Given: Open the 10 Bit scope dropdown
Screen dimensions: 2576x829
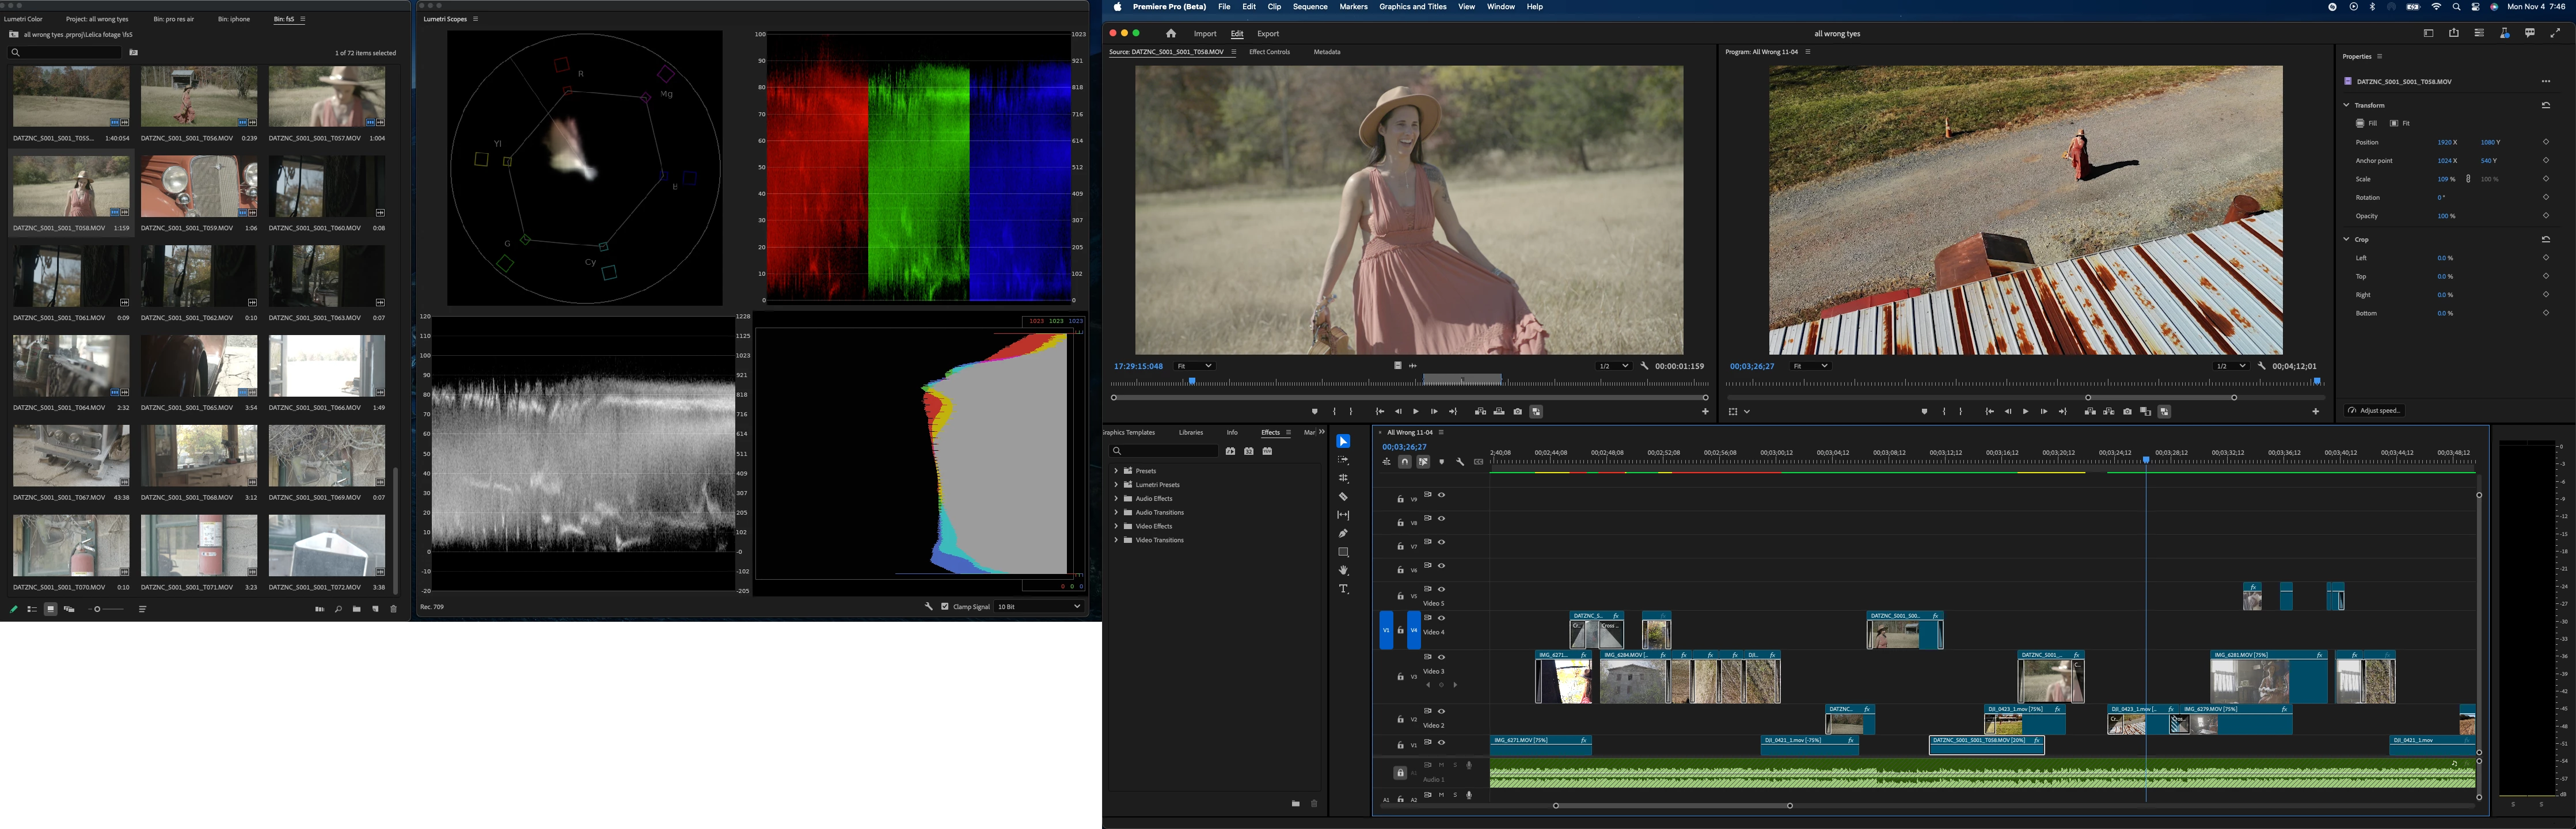Looking at the screenshot, I should pyautogui.click(x=1038, y=606).
